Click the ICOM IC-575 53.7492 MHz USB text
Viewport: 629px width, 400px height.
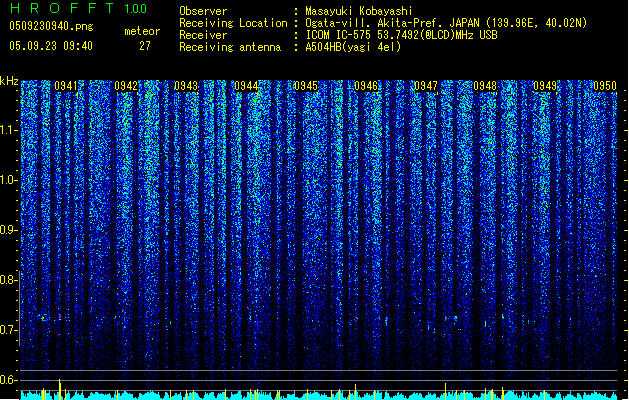402,35
